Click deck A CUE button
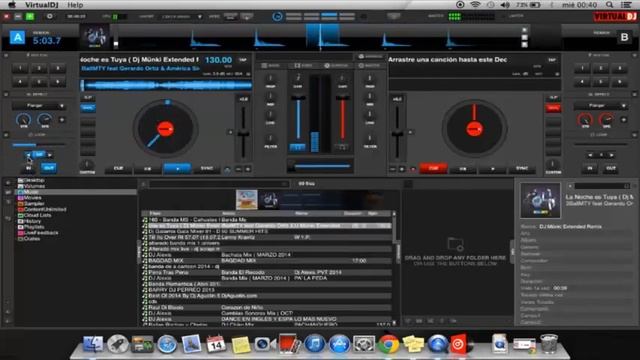640x360 pixels. (118, 168)
